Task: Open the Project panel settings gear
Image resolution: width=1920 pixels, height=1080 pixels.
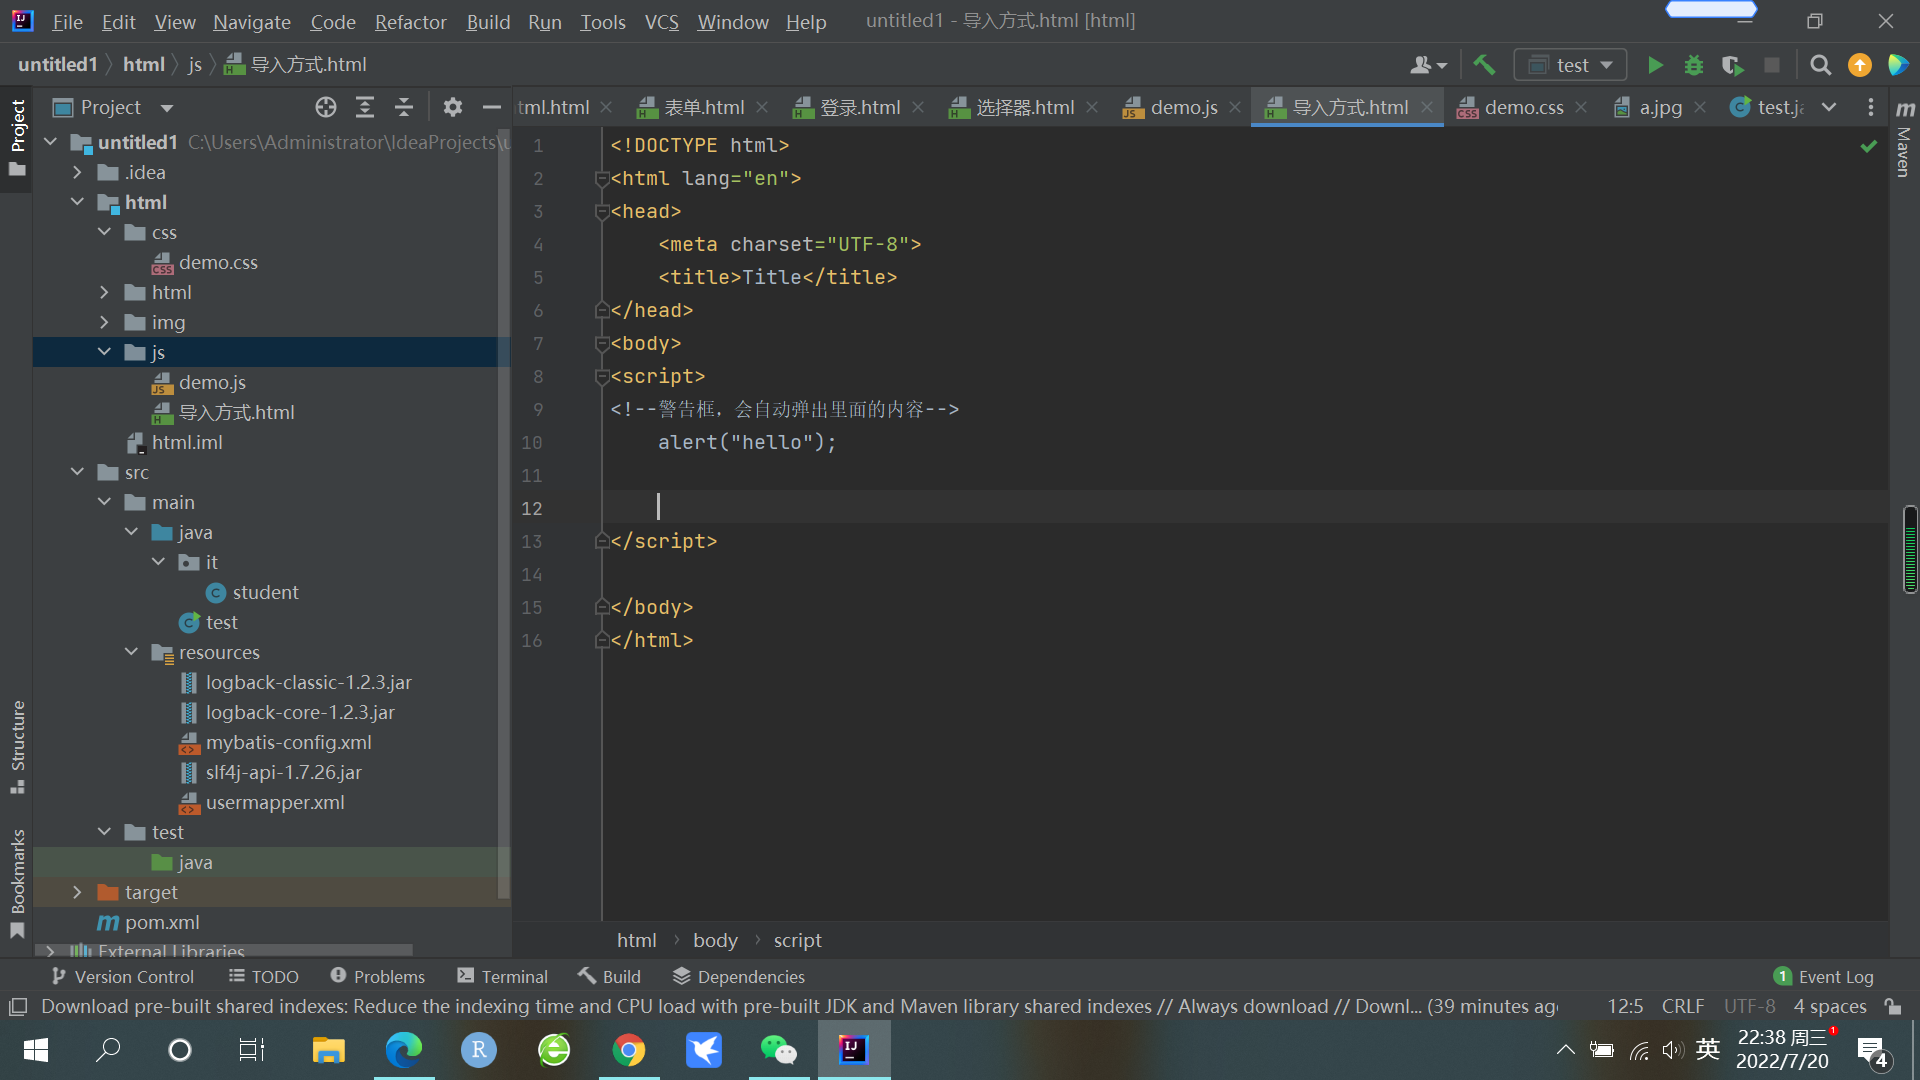Action: 453,107
